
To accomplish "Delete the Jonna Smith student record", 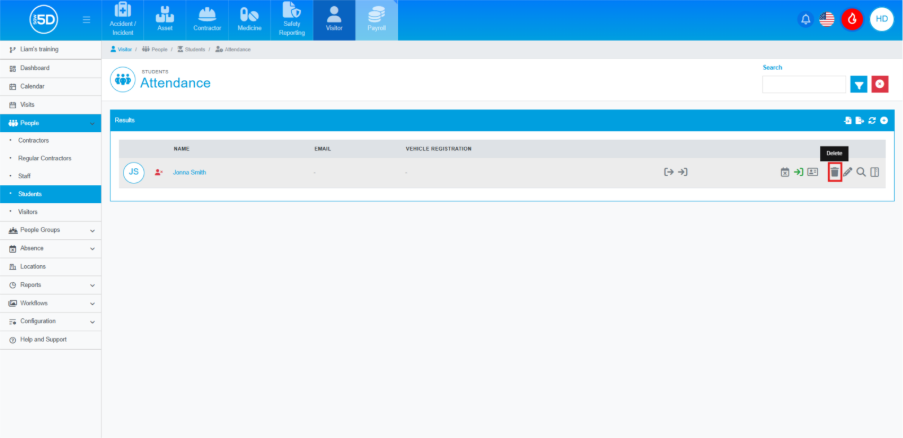I will tap(835, 172).
